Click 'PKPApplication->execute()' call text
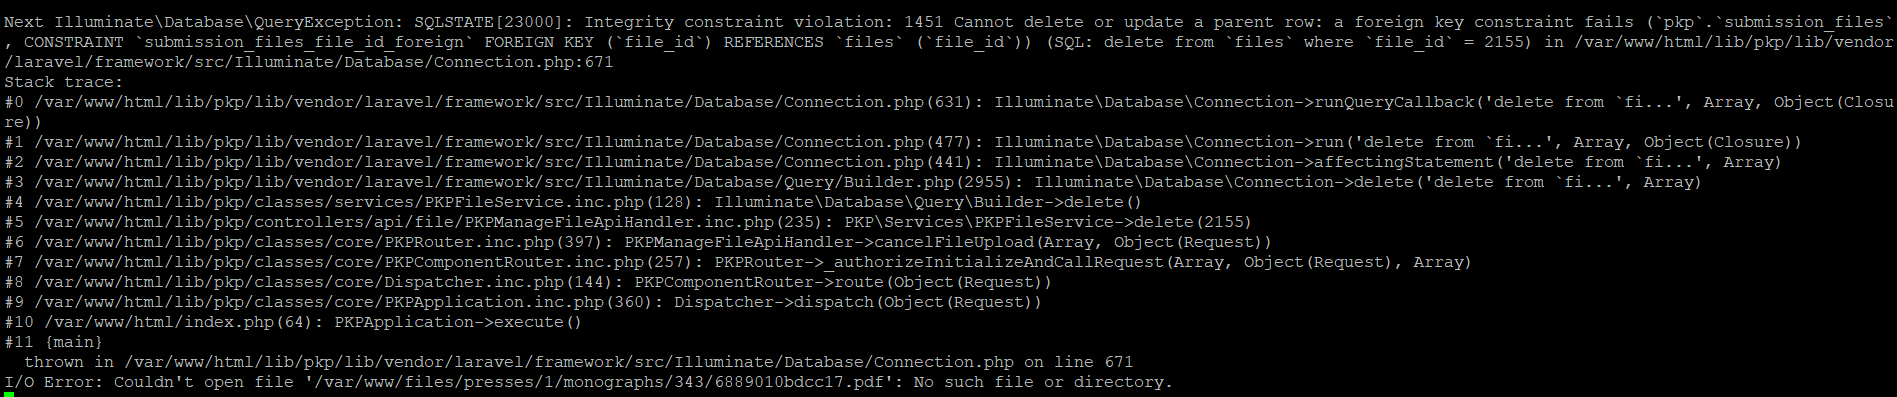Viewport: 1897px width, 397px height. 459,322
